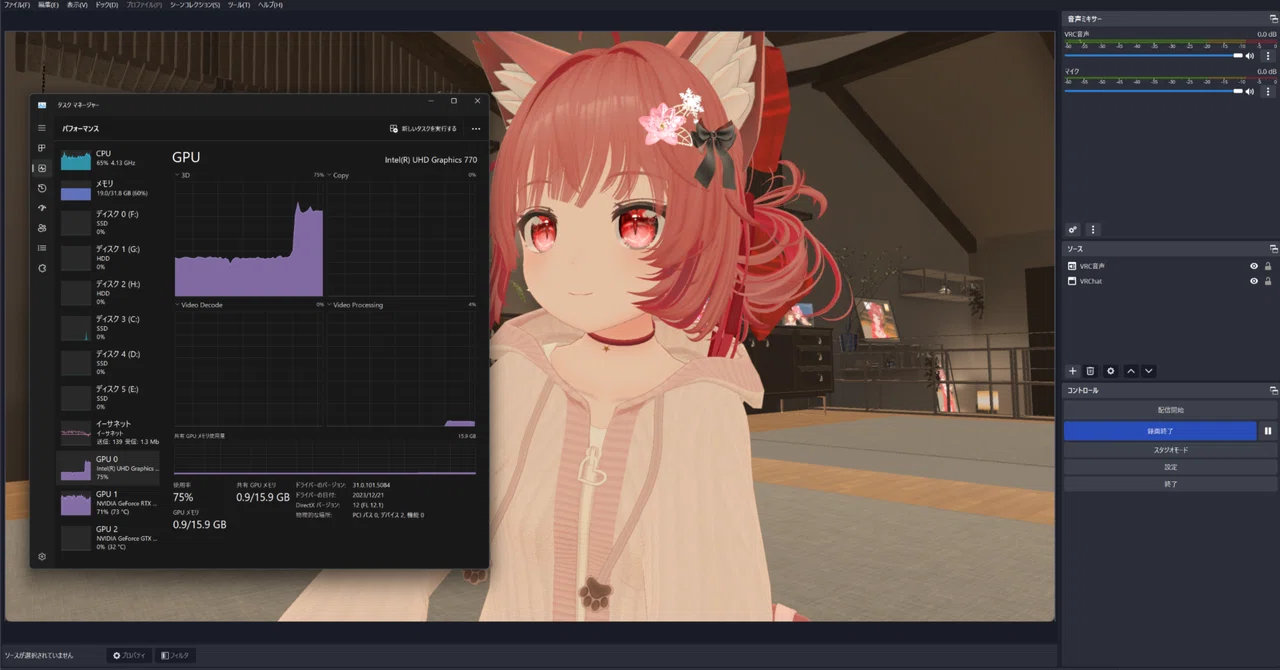Pop out the sources dock

[1274, 248]
